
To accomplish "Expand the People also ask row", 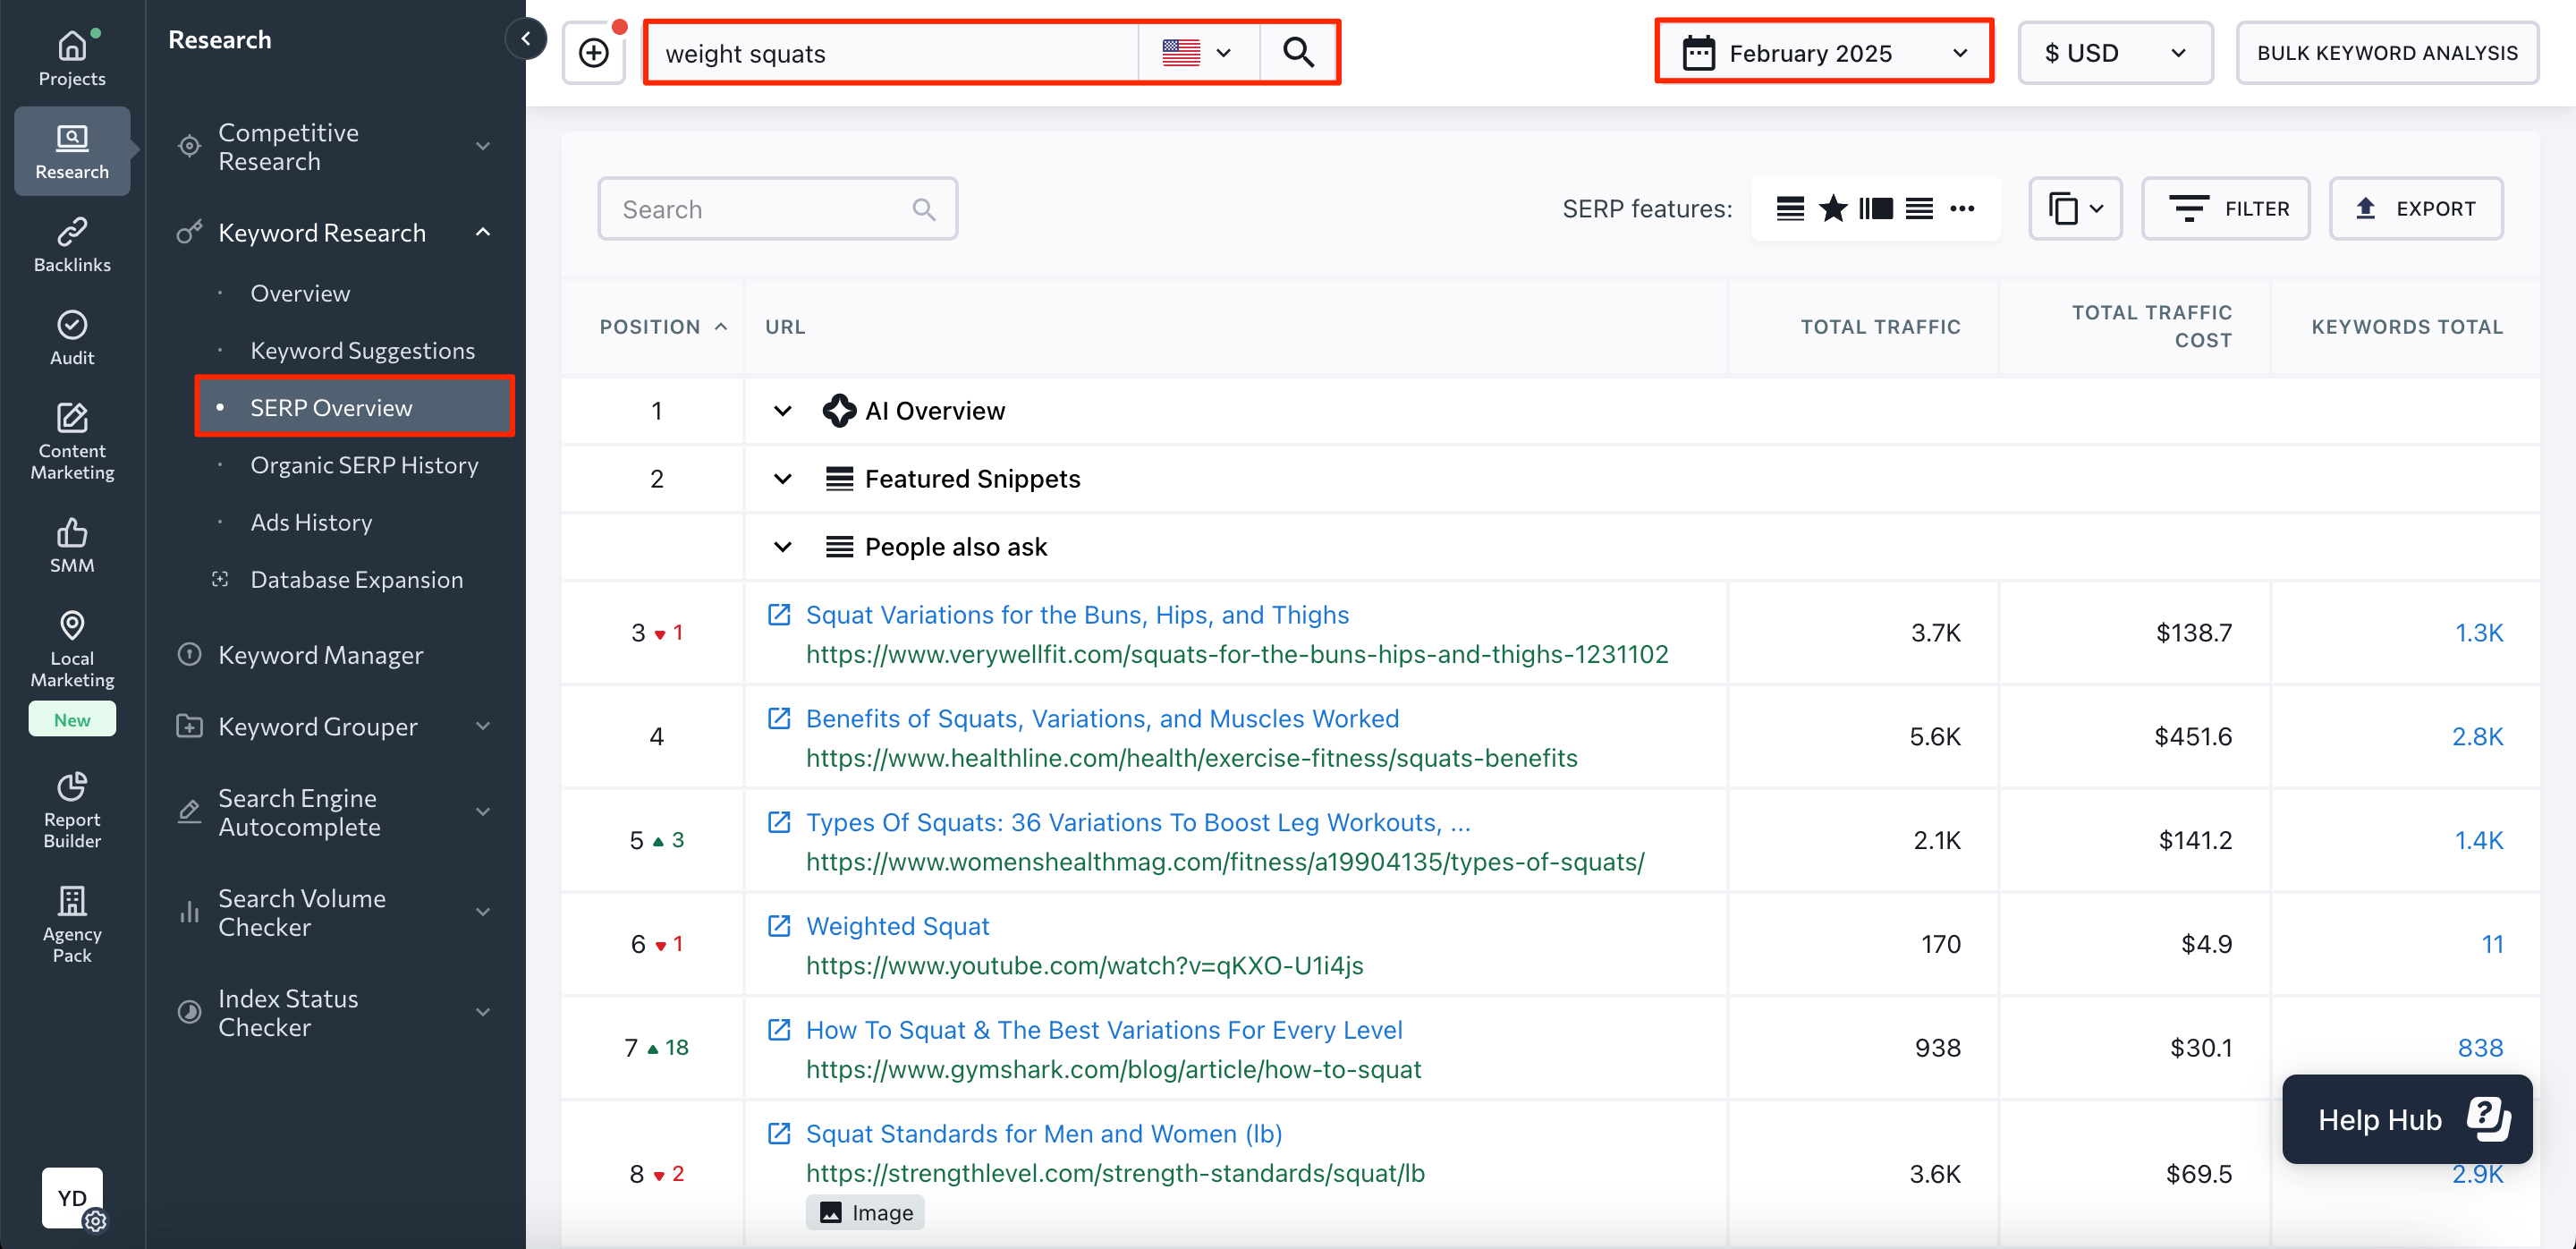I will 783,547.
